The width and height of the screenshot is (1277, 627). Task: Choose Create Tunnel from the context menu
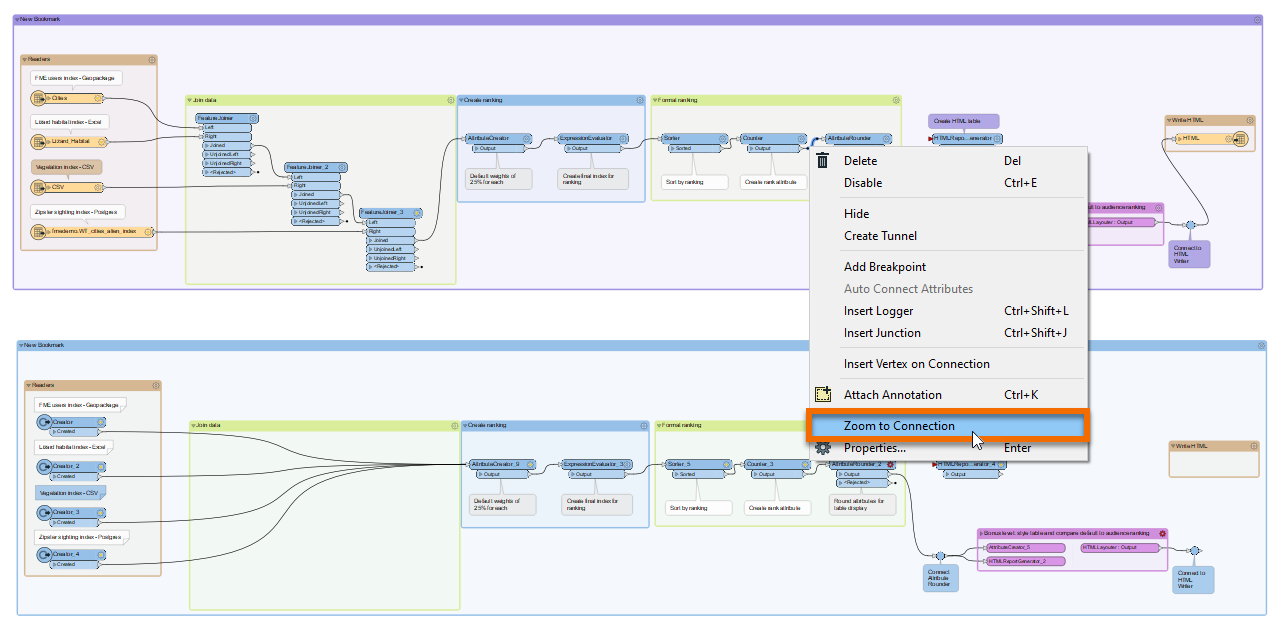click(x=880, y=236)
